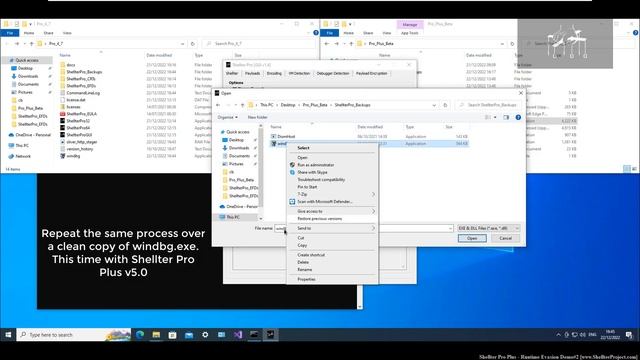The image size is (640, 360).
Task: Select ShellterPro_Backups folder in Pro_4_7 list
Action: [84, 72]
